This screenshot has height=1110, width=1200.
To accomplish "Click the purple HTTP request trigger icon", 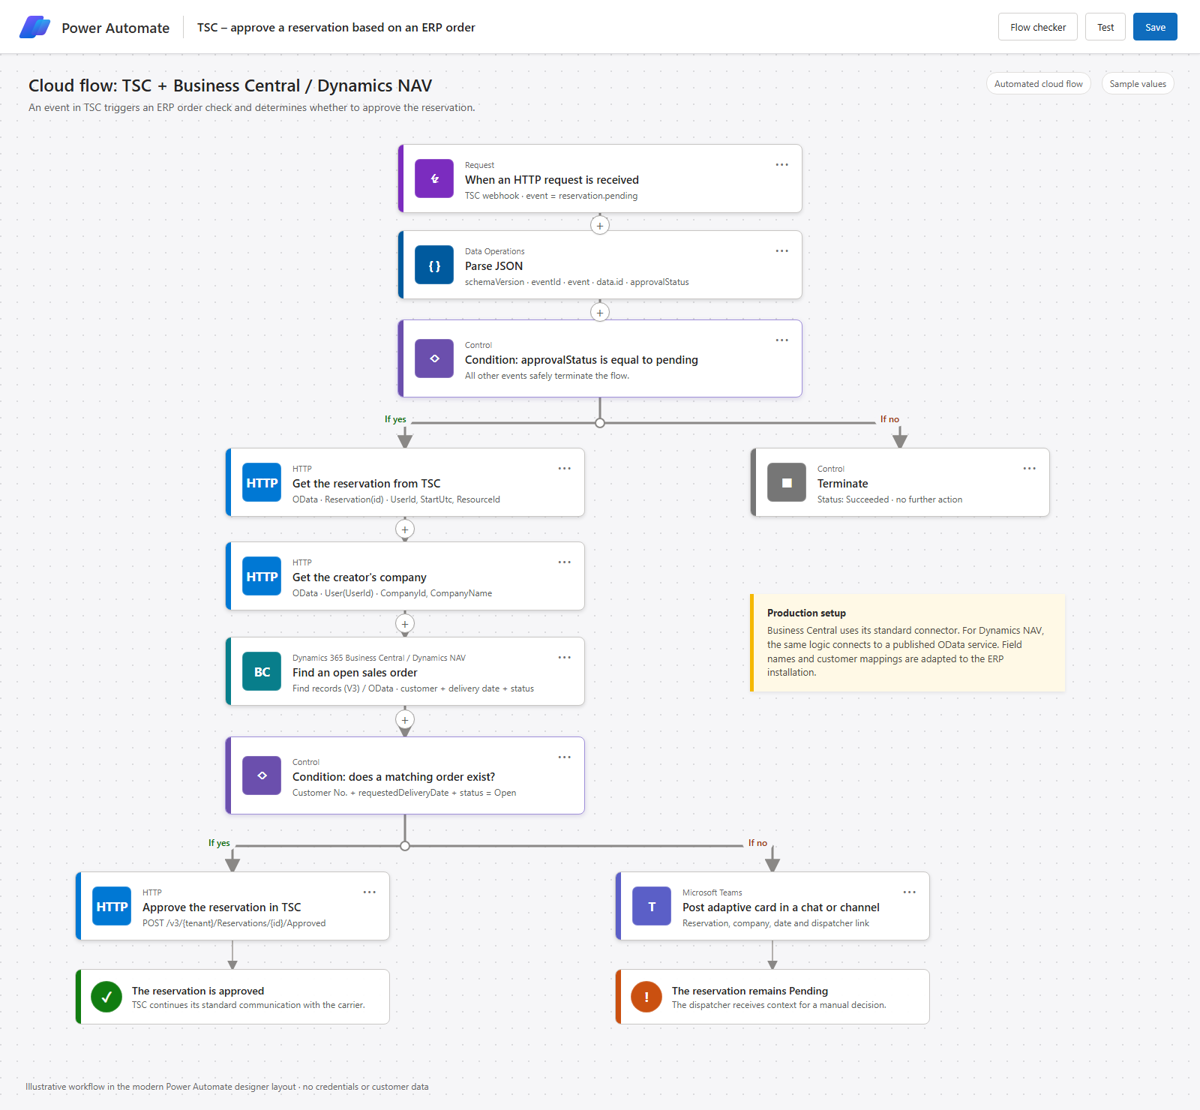I will (434, 178).
